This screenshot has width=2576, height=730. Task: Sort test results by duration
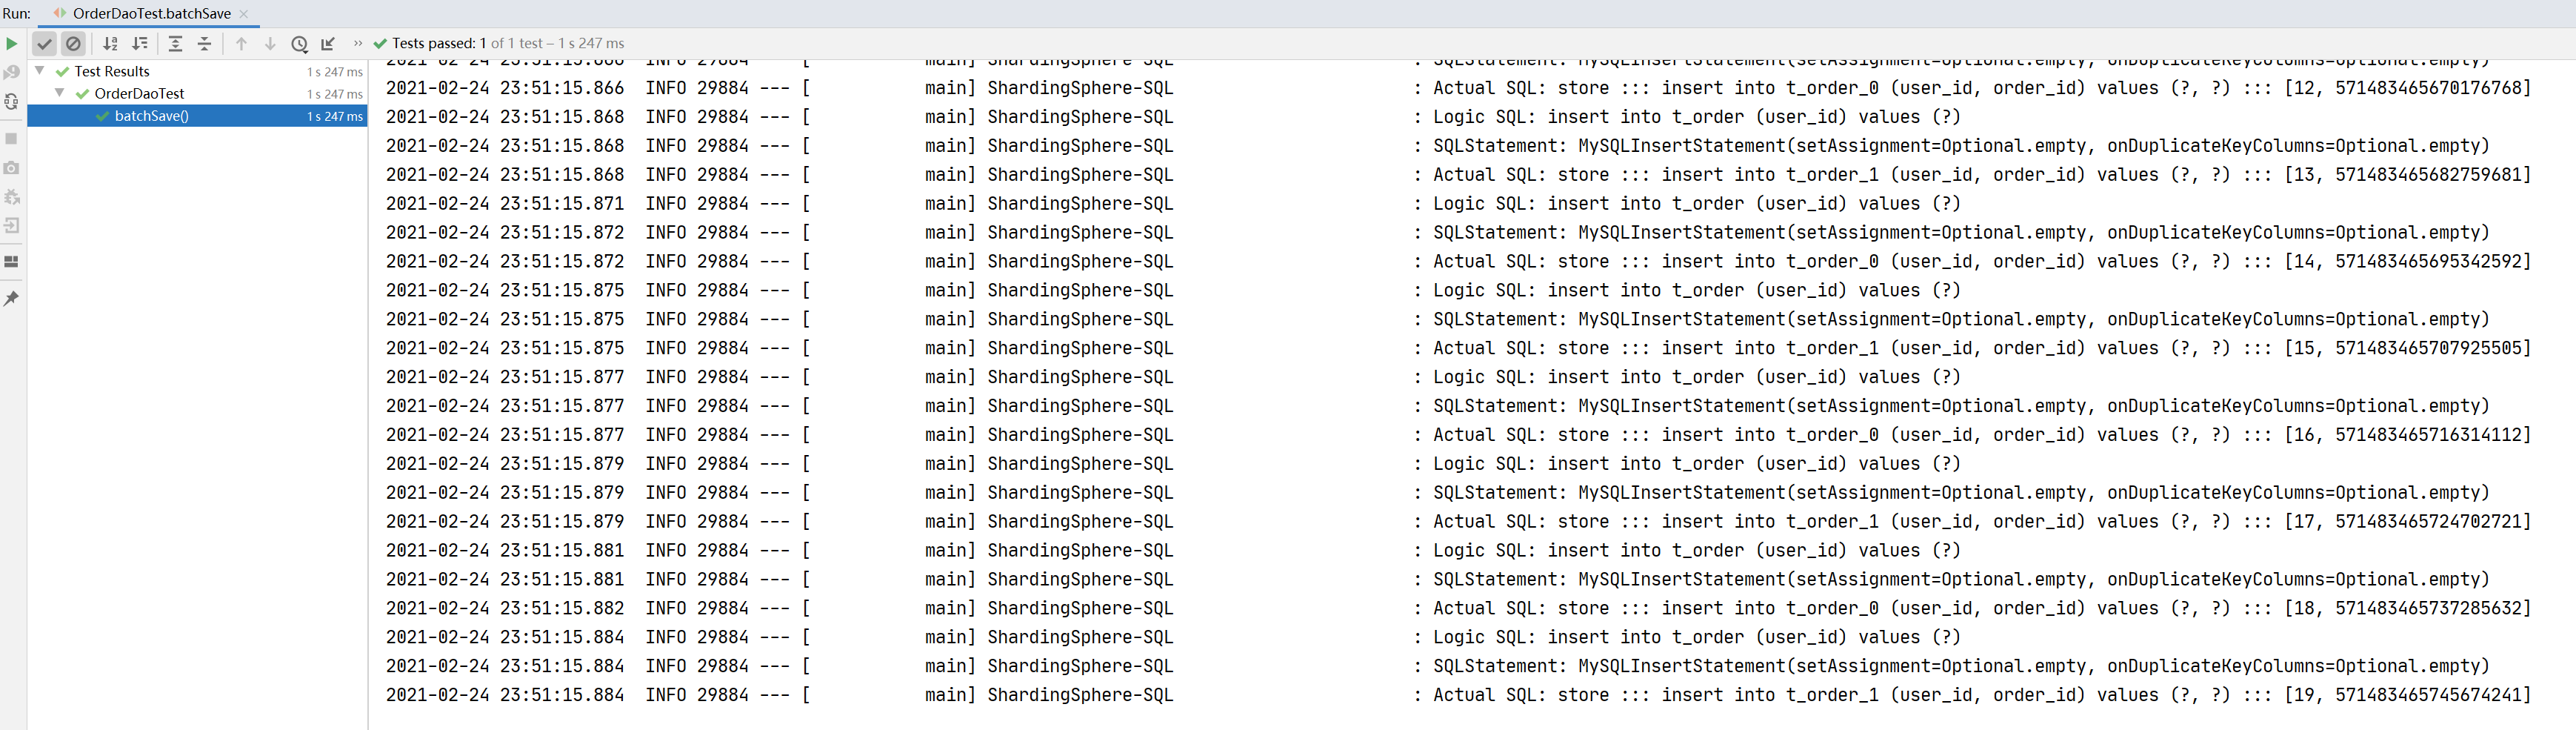click(140, 43)
